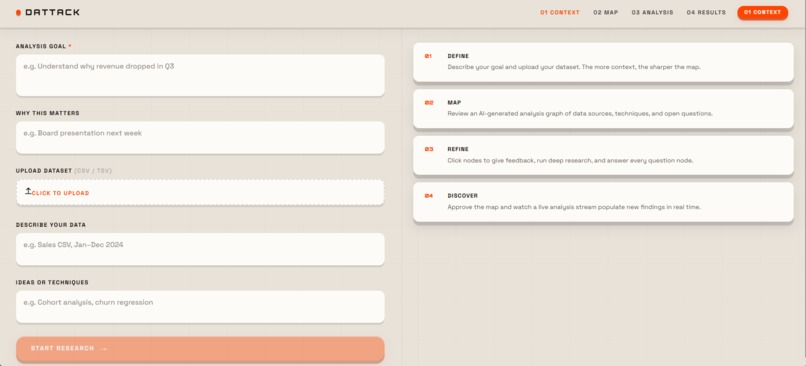Click the Click to Upload dataset area
The image size is (806, 366).
tap(200, 193)
